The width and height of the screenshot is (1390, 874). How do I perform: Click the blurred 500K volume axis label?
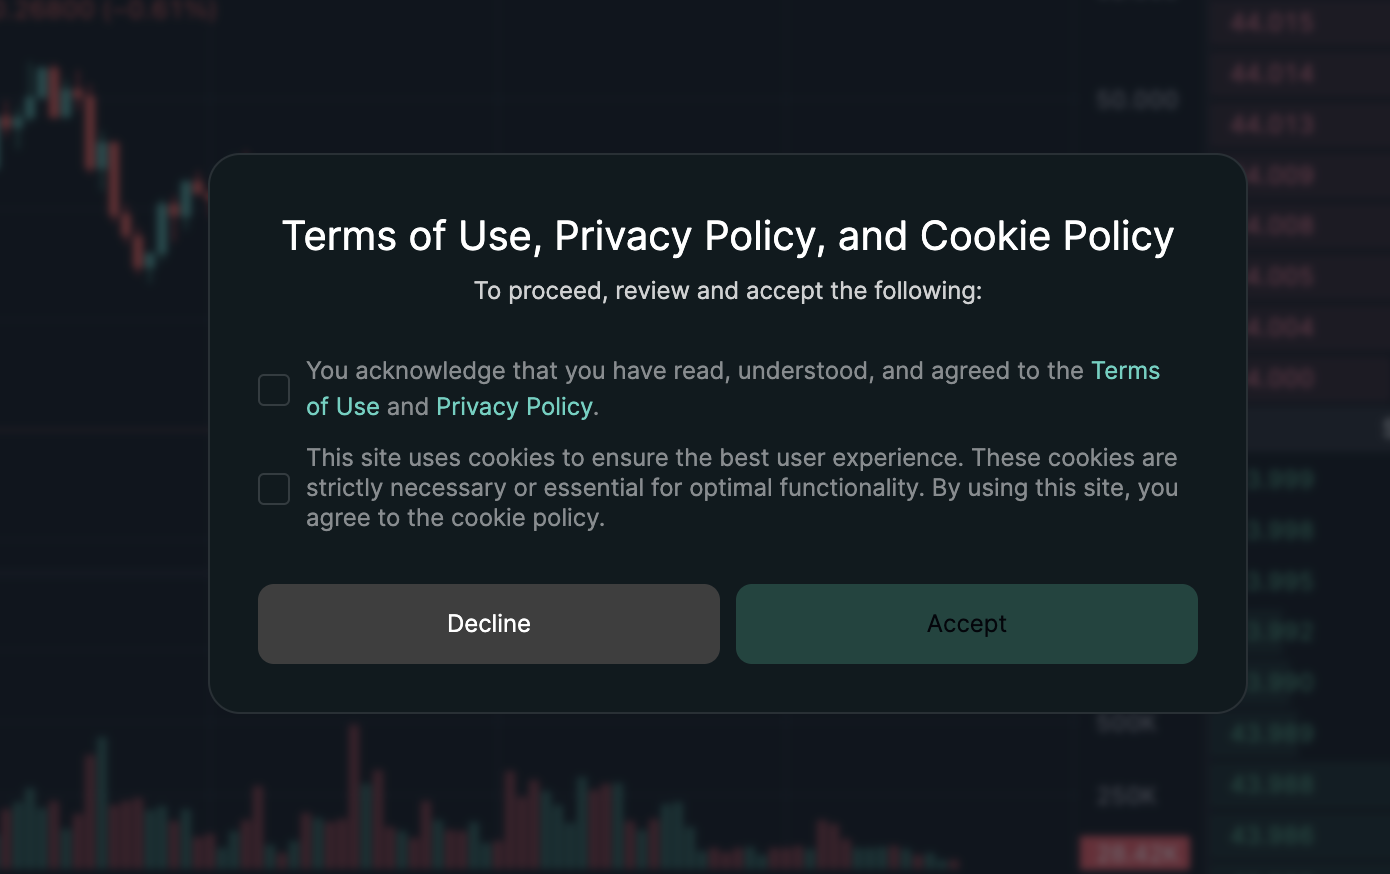(1126, 723)
